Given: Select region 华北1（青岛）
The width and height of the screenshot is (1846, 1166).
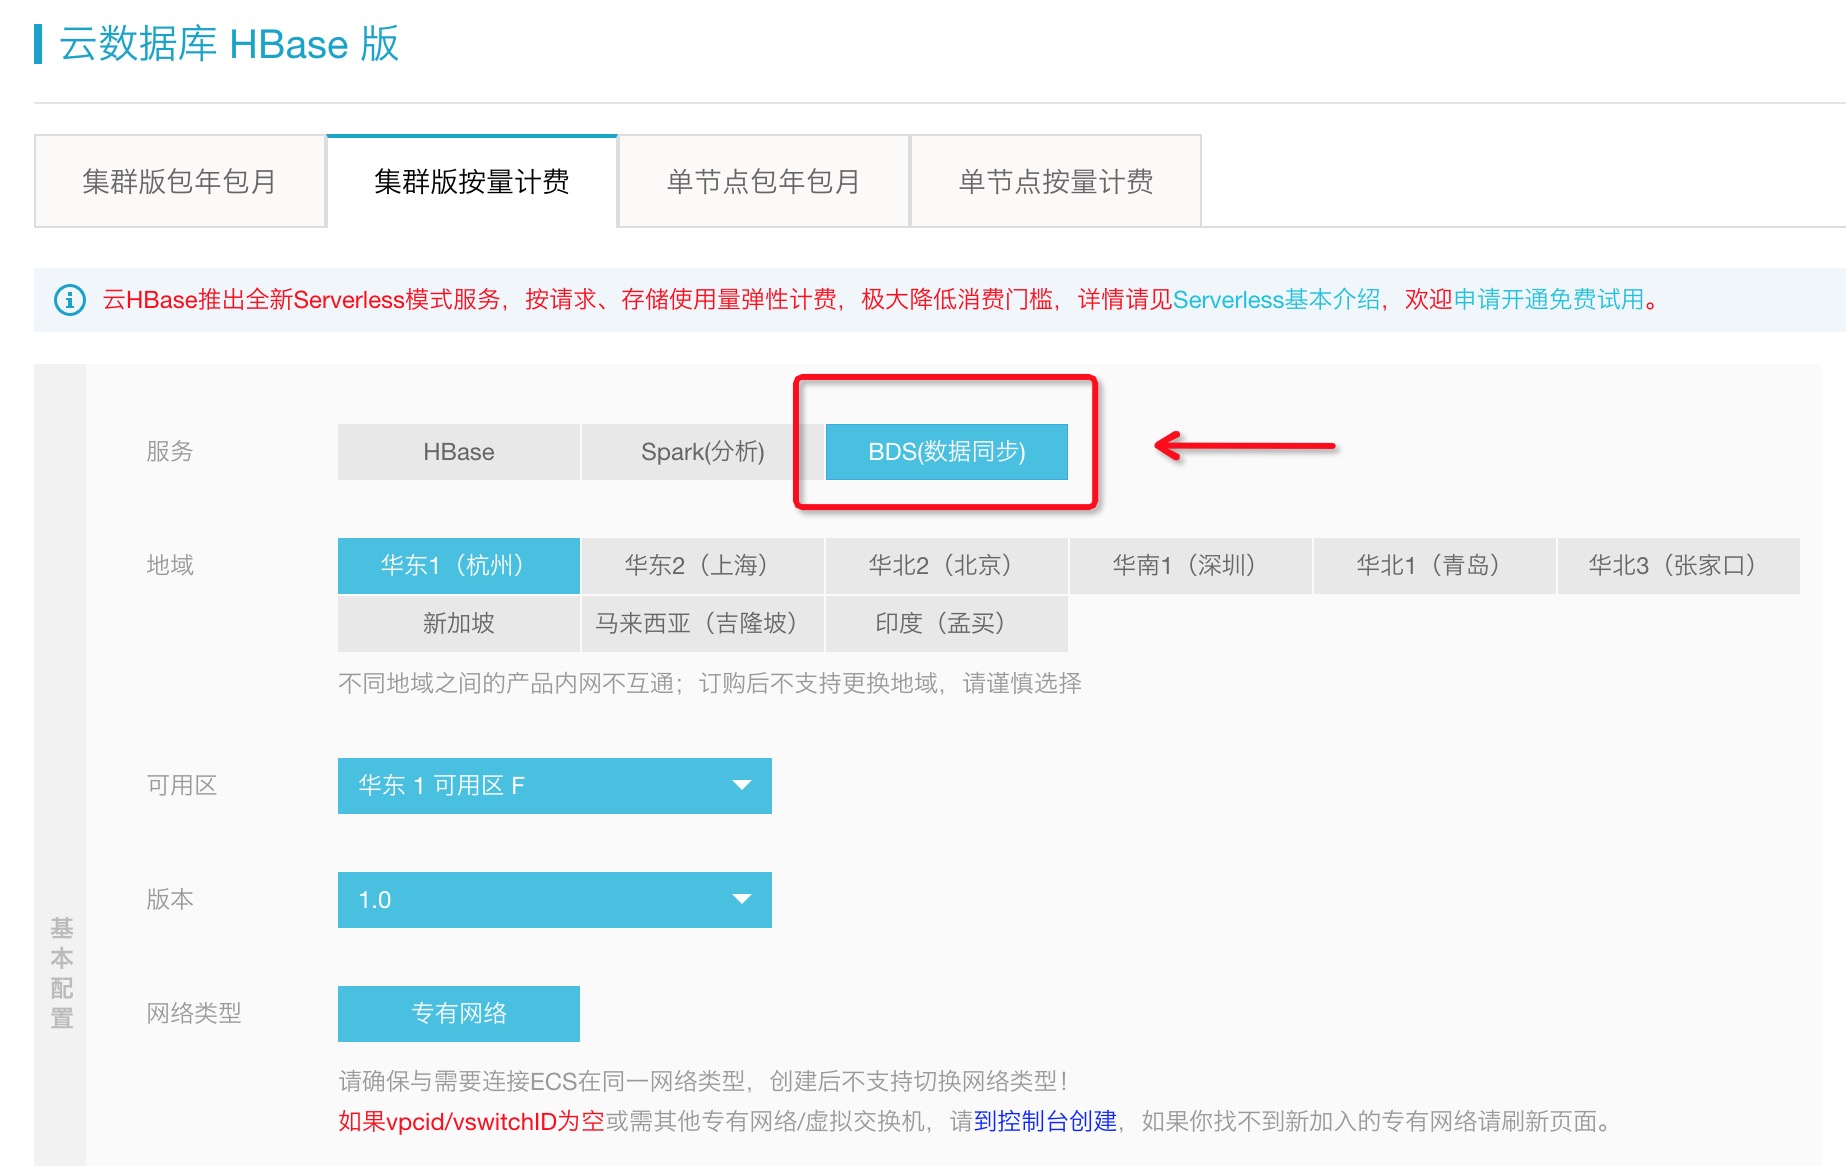Looking at the screenshot, I should point(1435,566).
